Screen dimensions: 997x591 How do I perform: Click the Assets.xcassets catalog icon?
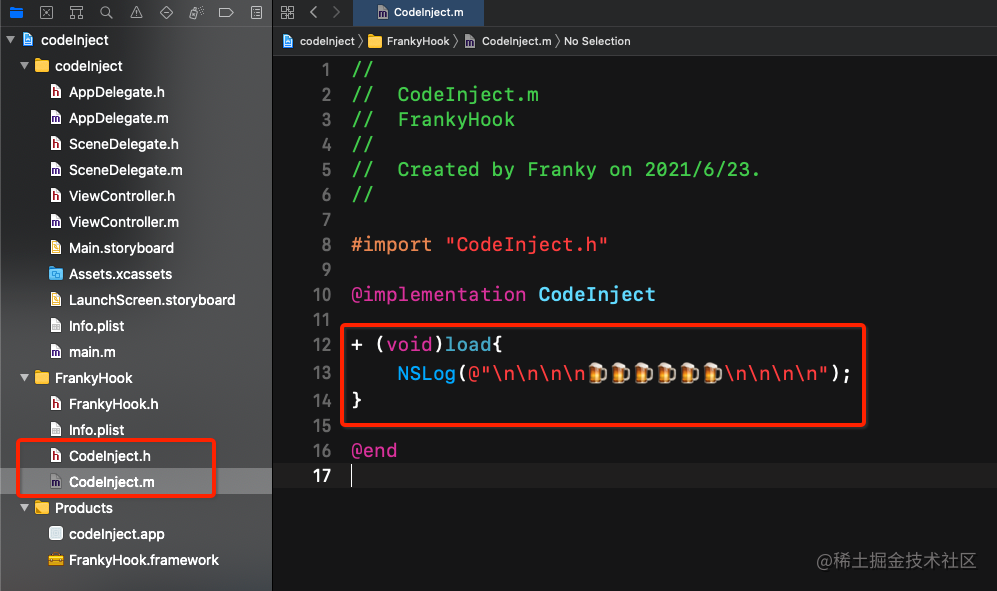click(56, 274)
